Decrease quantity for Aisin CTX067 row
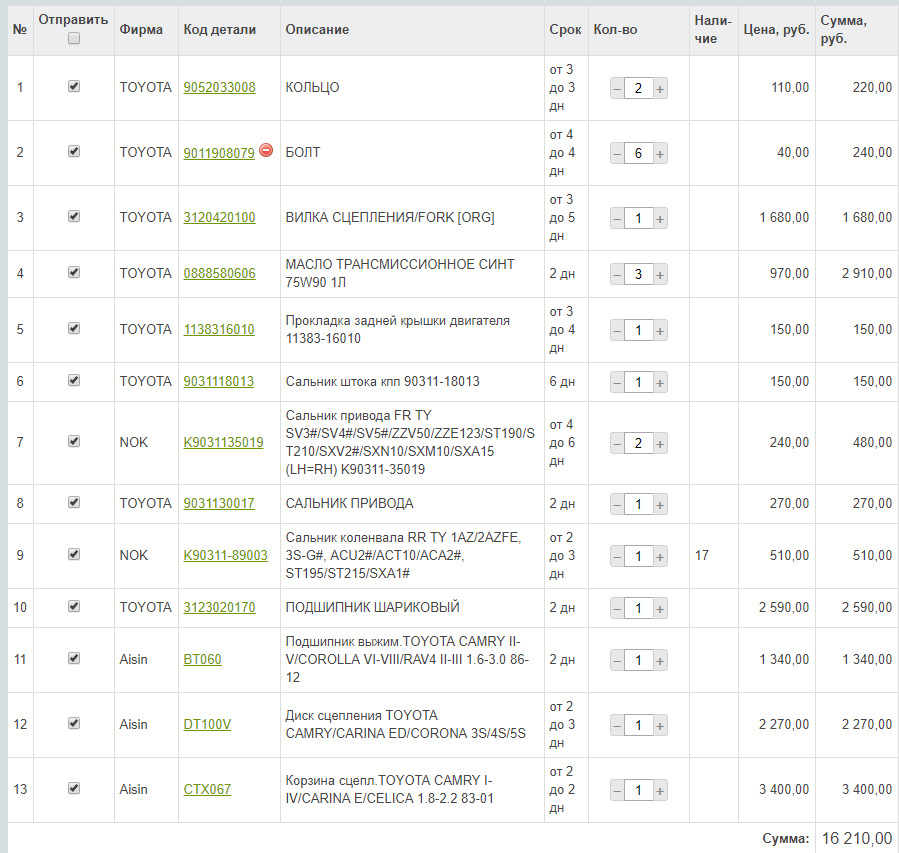This screenshot has width=899, height=853. pyautogui.click(x=617, y=791)
